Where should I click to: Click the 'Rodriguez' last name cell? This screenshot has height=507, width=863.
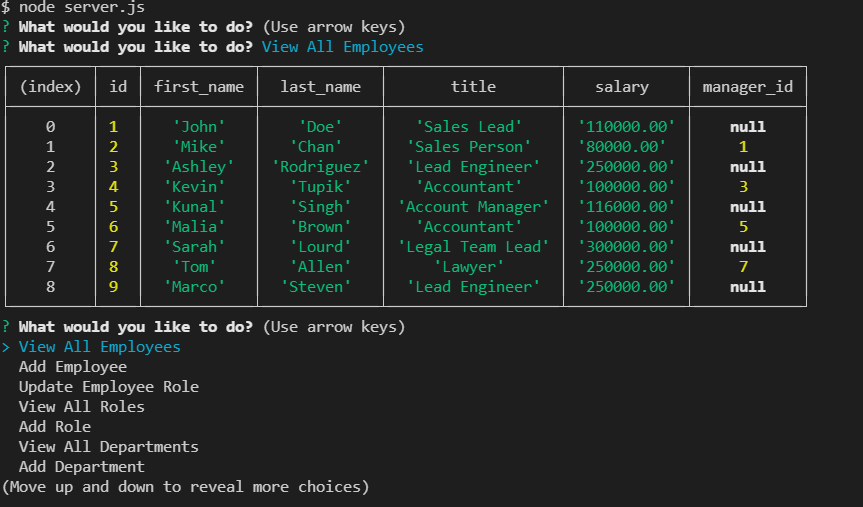coord(320,167)
